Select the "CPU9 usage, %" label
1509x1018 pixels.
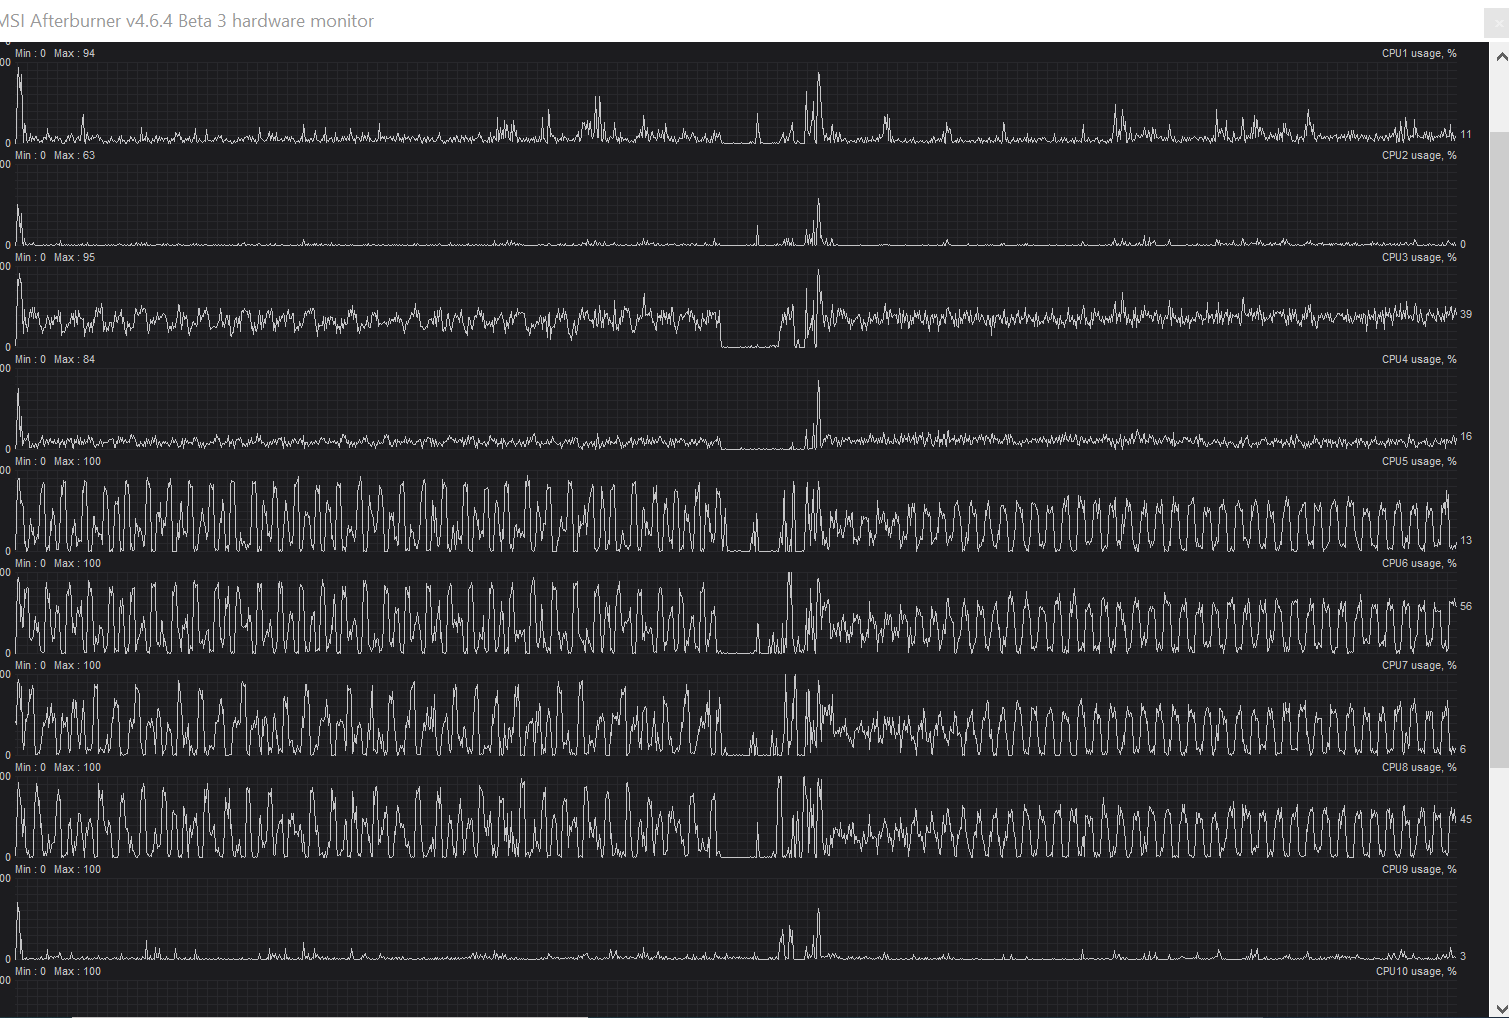(1419, 870)
